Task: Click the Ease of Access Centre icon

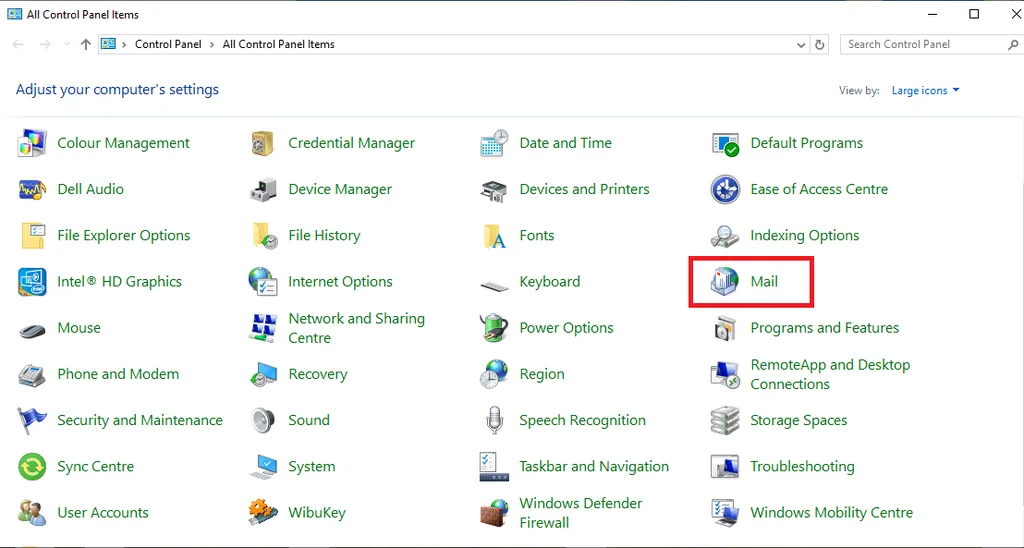Action: pos(725,189)
